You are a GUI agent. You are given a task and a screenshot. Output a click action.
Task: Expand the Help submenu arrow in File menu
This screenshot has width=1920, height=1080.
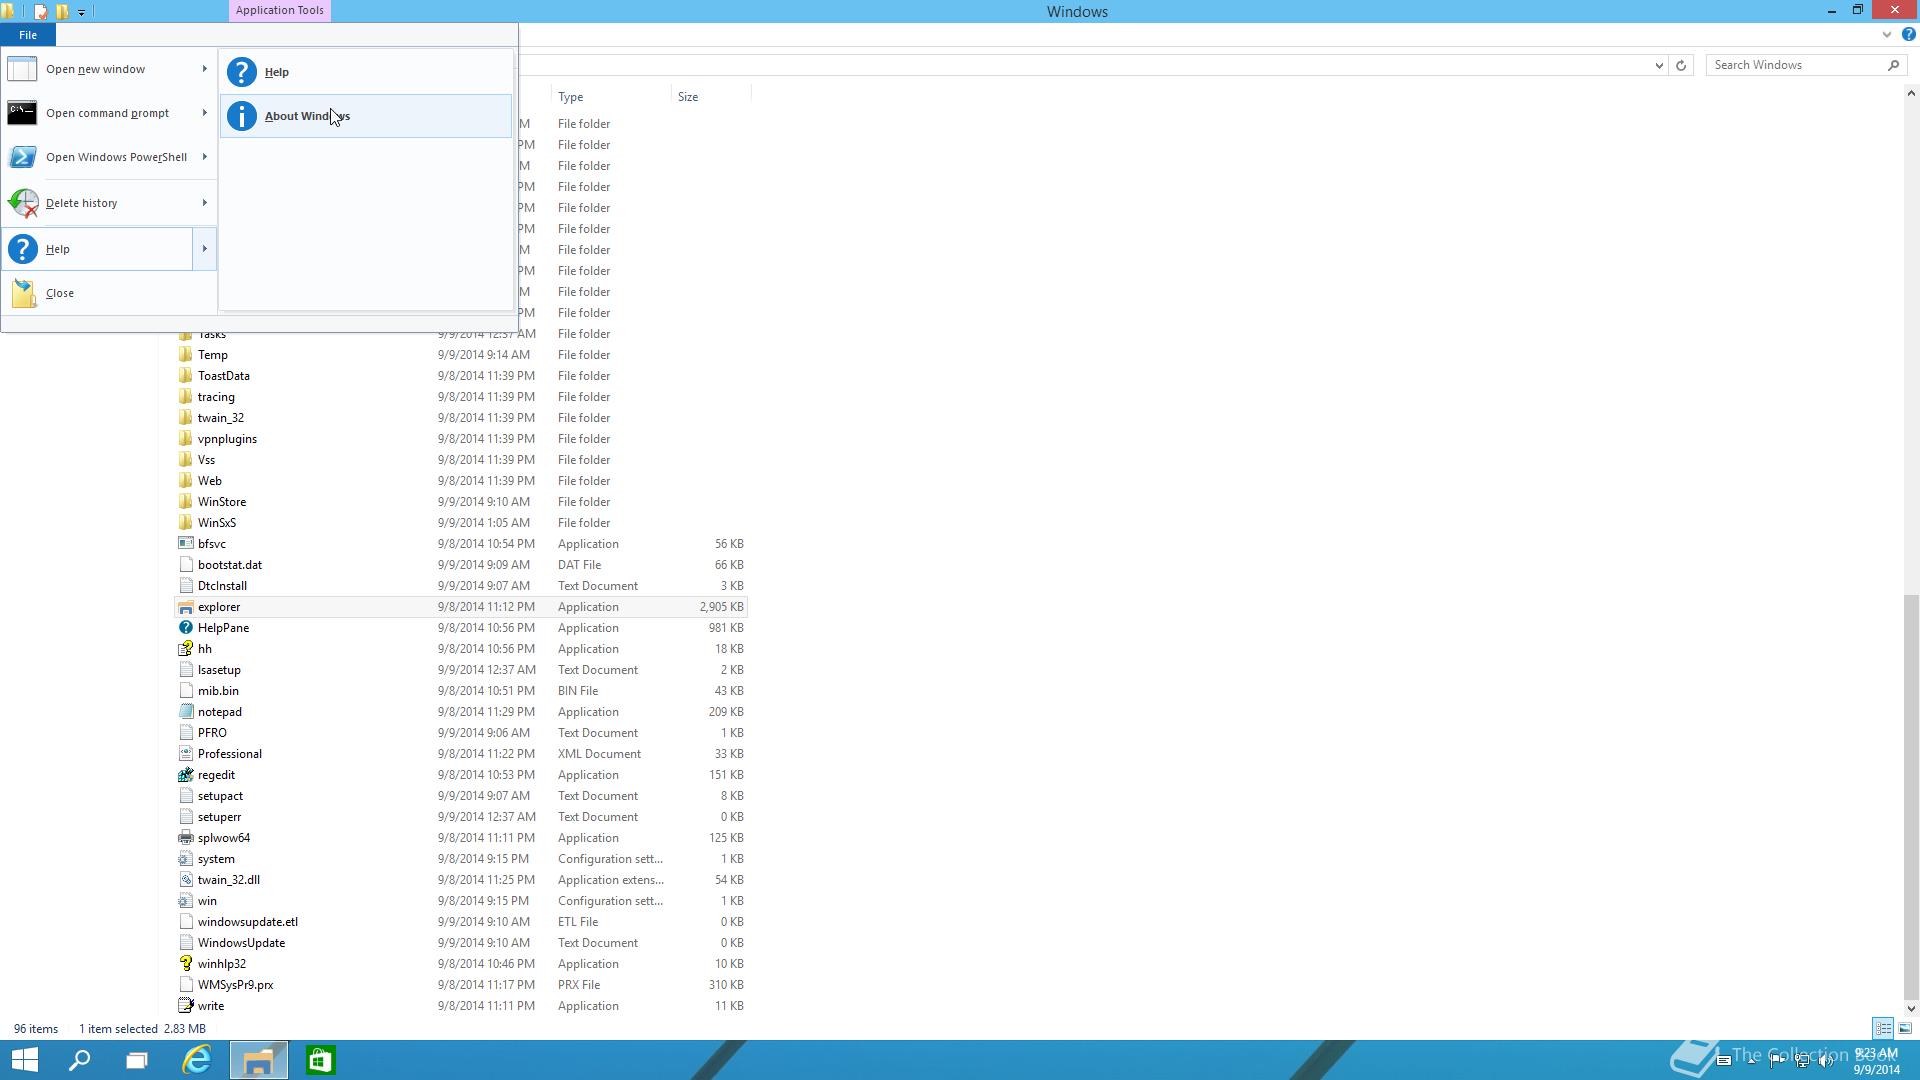(204, 249)
